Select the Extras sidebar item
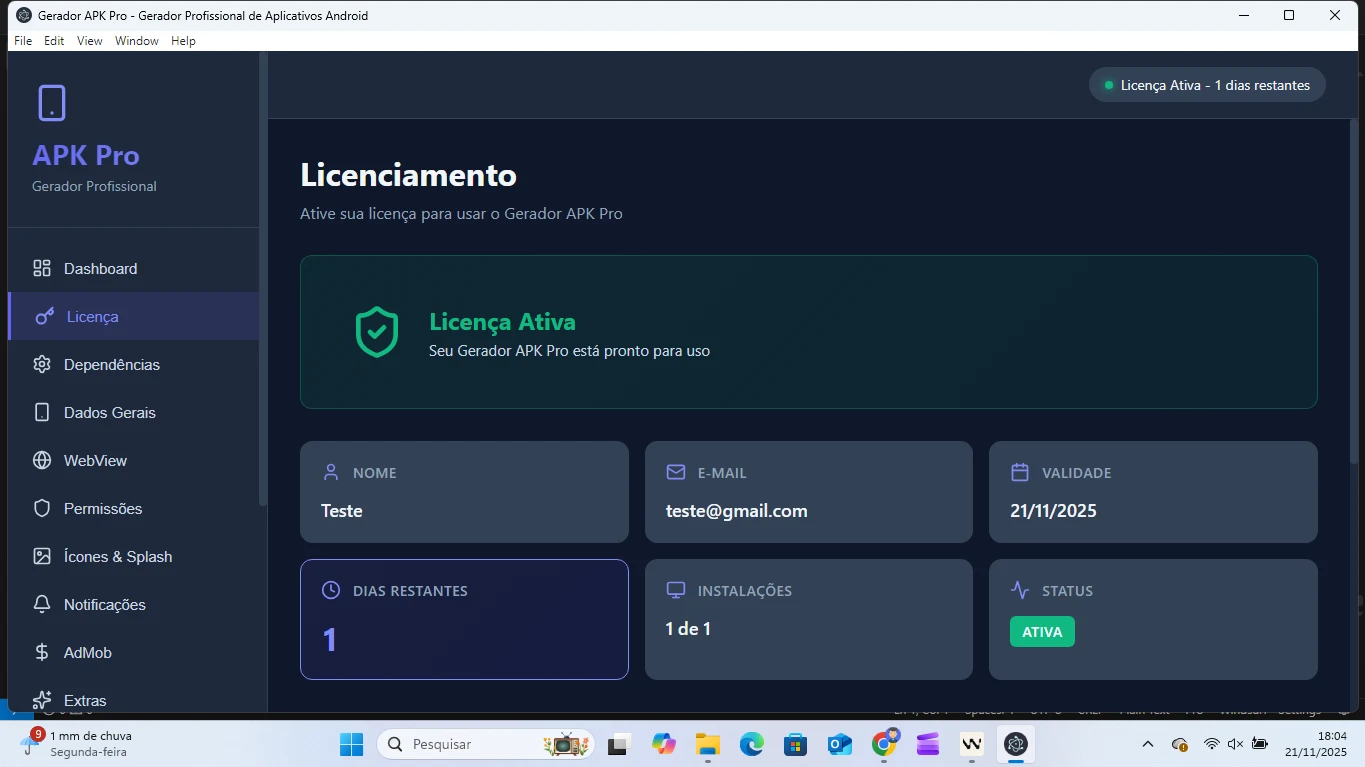The image size is (1365, 767). [85, 700]
